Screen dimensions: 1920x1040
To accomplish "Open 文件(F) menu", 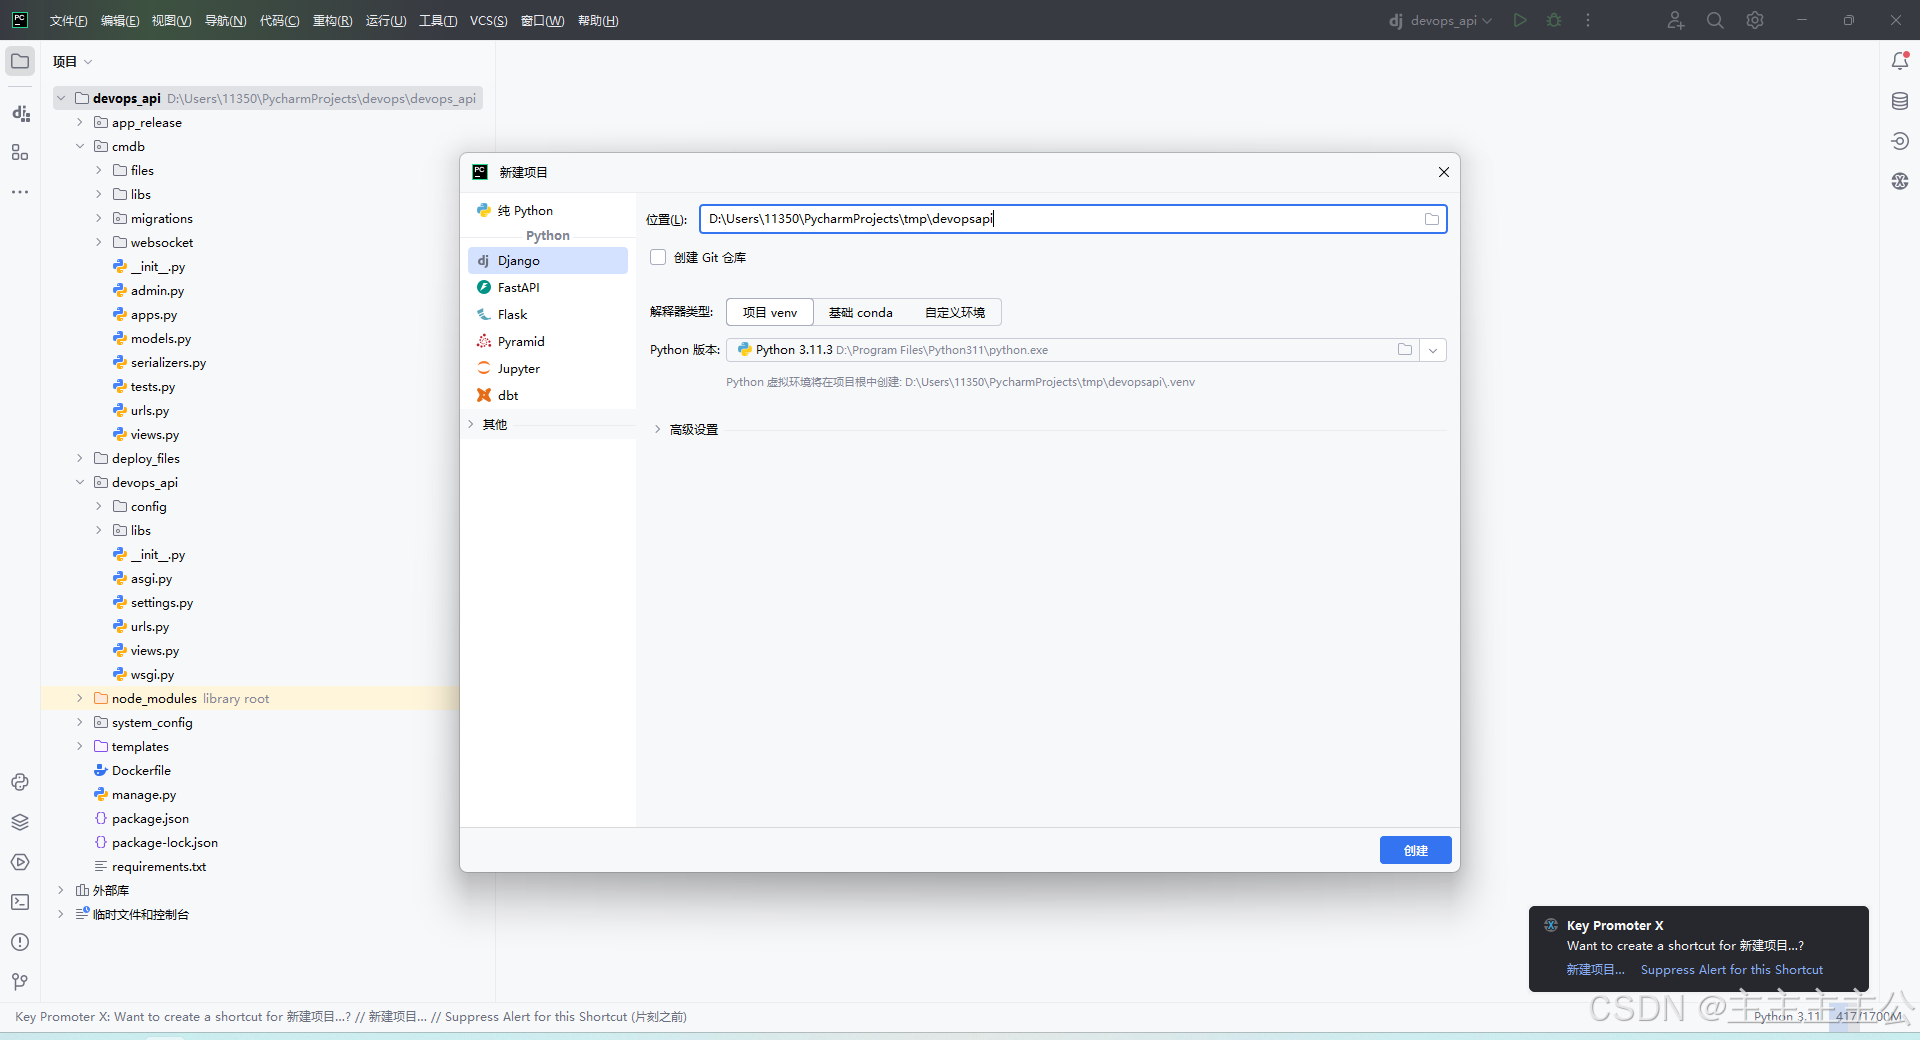I will [x=68, y=20].
